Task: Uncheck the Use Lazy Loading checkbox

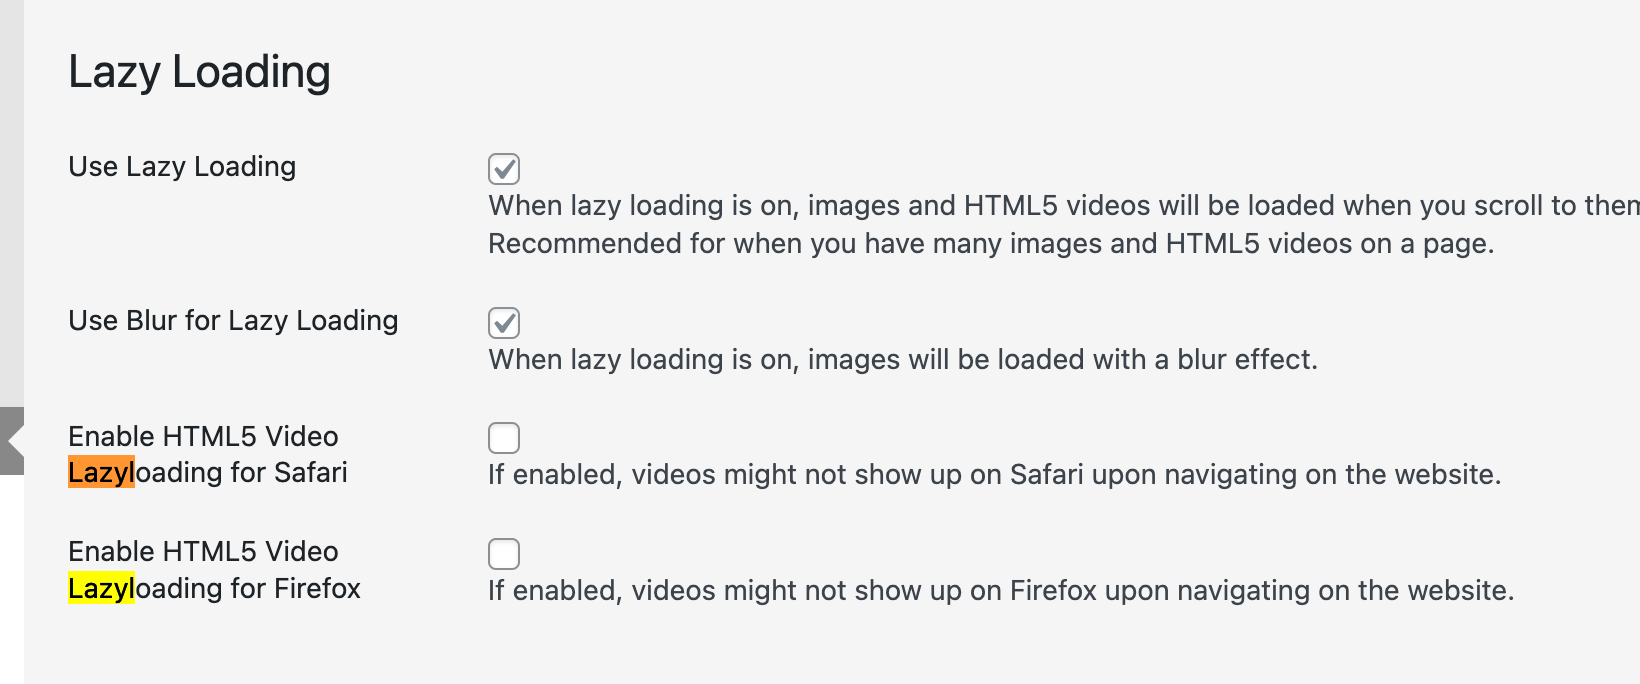Action: [504, 169]
